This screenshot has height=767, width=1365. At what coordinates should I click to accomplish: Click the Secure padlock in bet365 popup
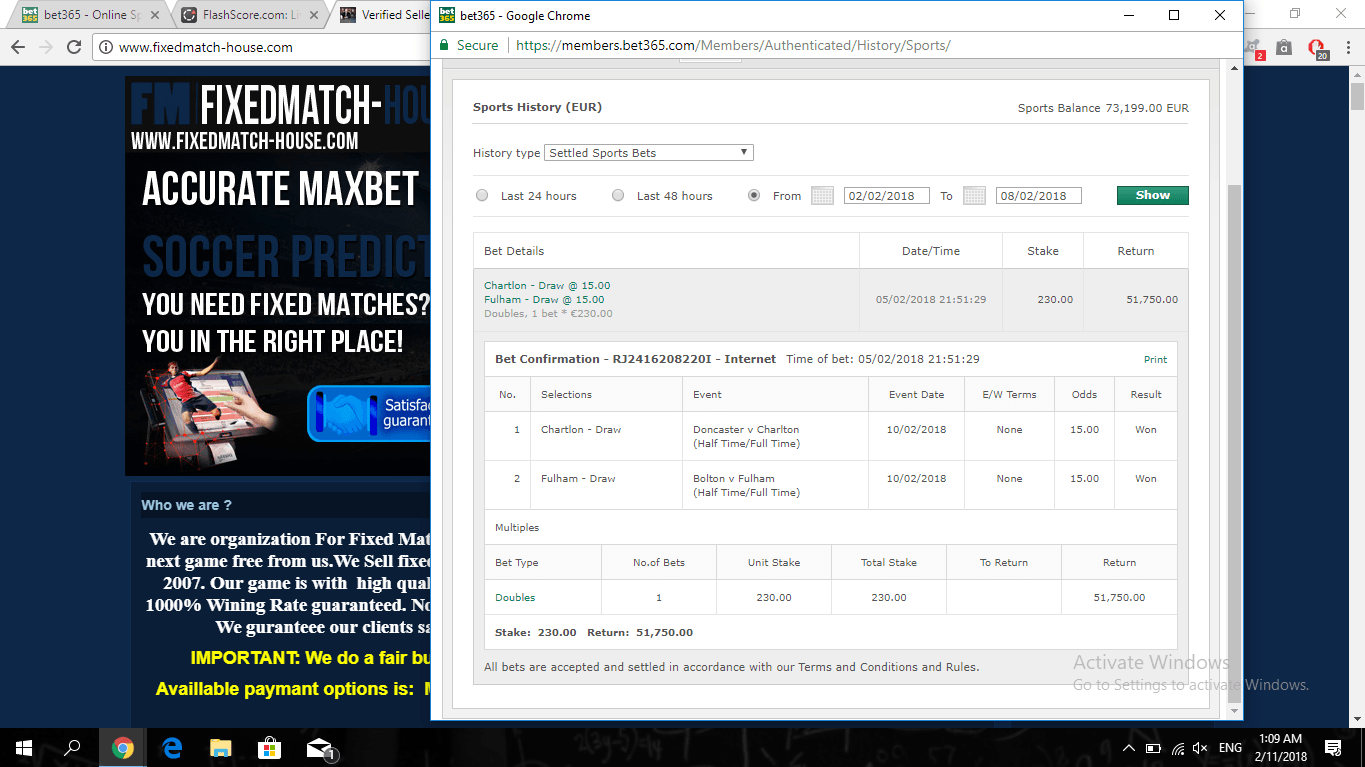click(x=445, y=45)
